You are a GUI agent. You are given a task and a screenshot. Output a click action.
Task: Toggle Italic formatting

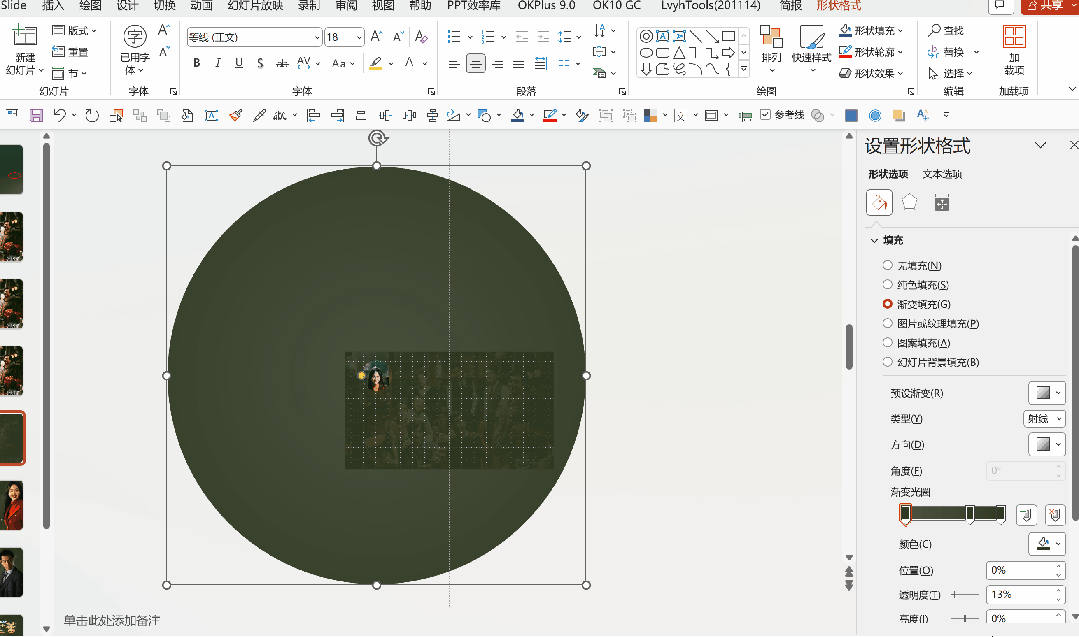click(x=217, y=63)
